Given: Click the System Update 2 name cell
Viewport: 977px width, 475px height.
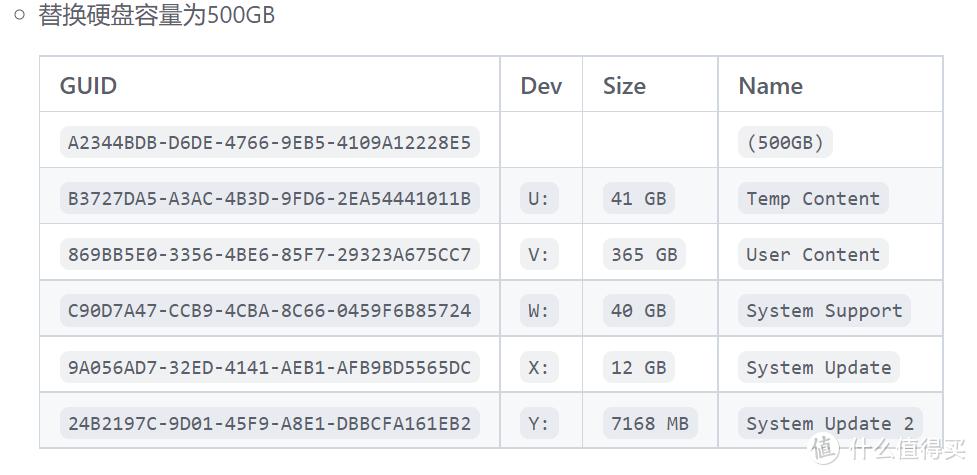Looking at the screenshot, I should click(x=830, y=423).
